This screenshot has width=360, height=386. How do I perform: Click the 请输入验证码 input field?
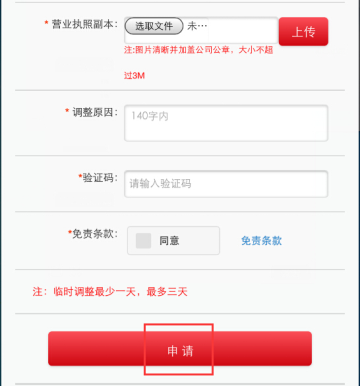(226, 184)
